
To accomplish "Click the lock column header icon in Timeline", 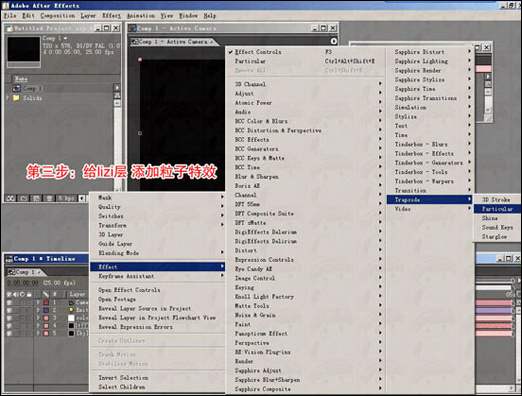I will pos(29,294).
